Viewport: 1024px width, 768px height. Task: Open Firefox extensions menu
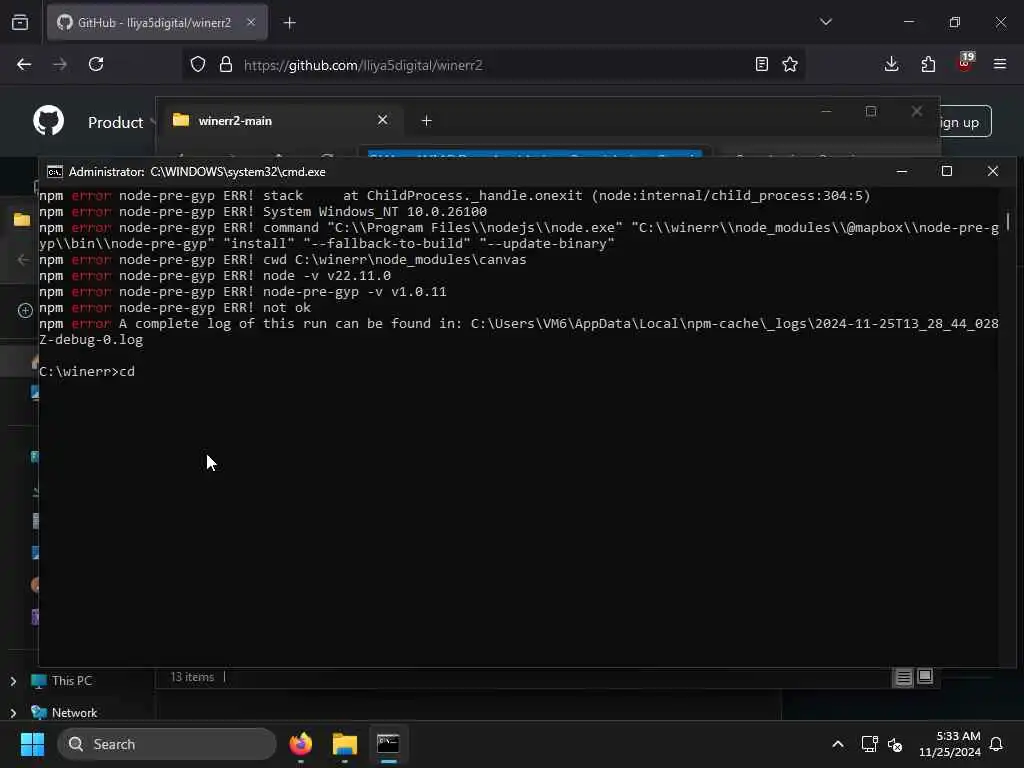tap(928, 65)
